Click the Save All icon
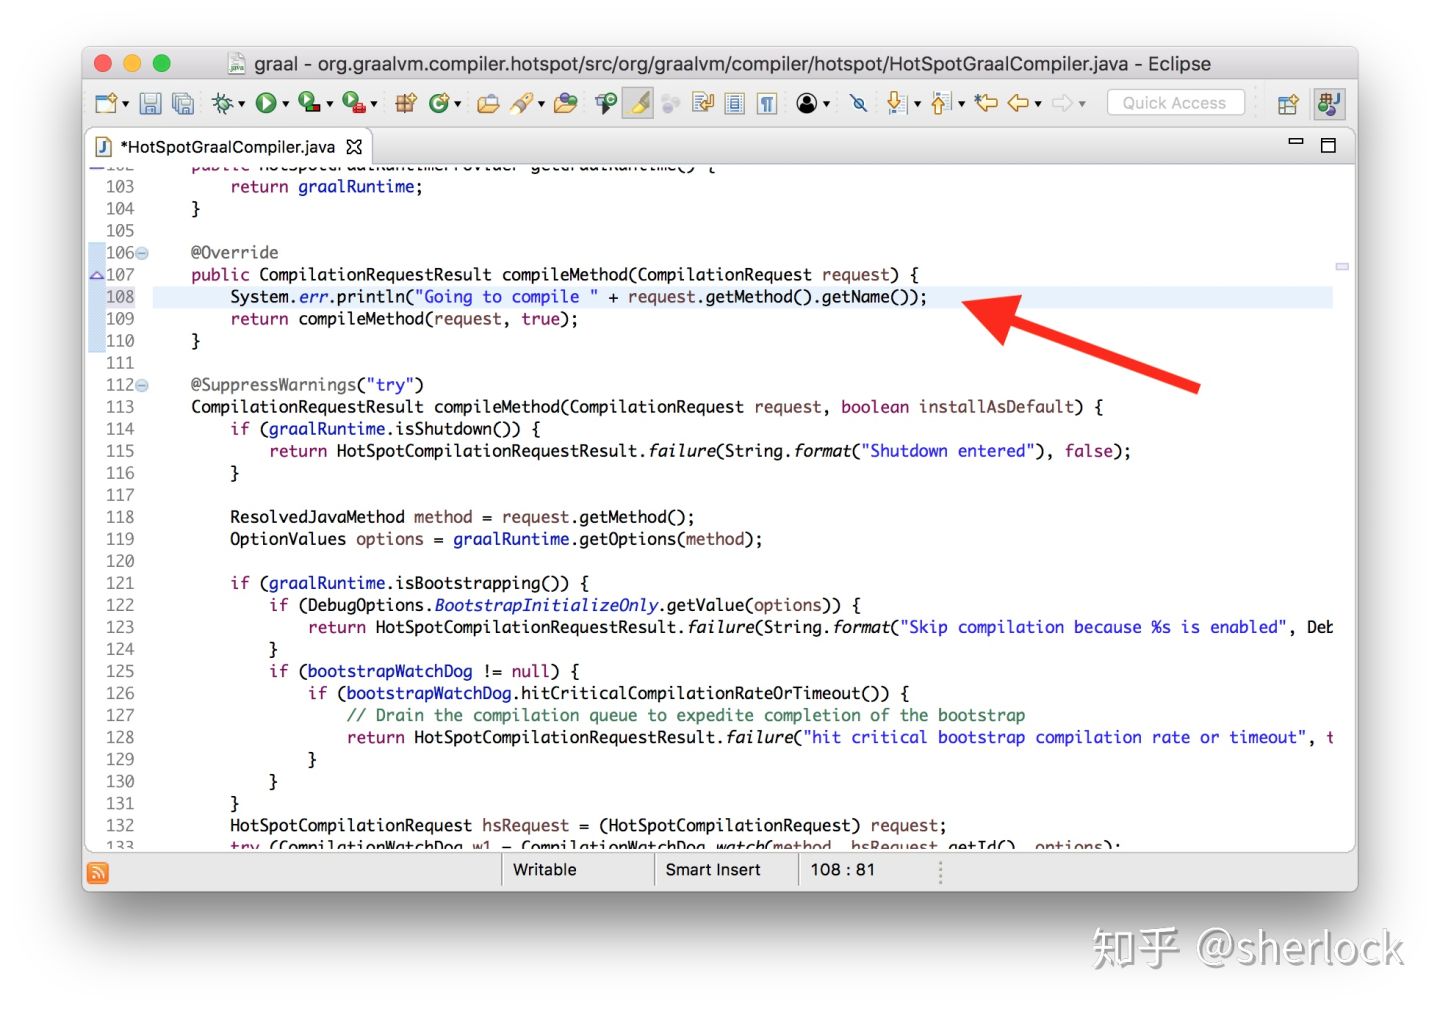1440x1009 pixels. pos(183,103)
